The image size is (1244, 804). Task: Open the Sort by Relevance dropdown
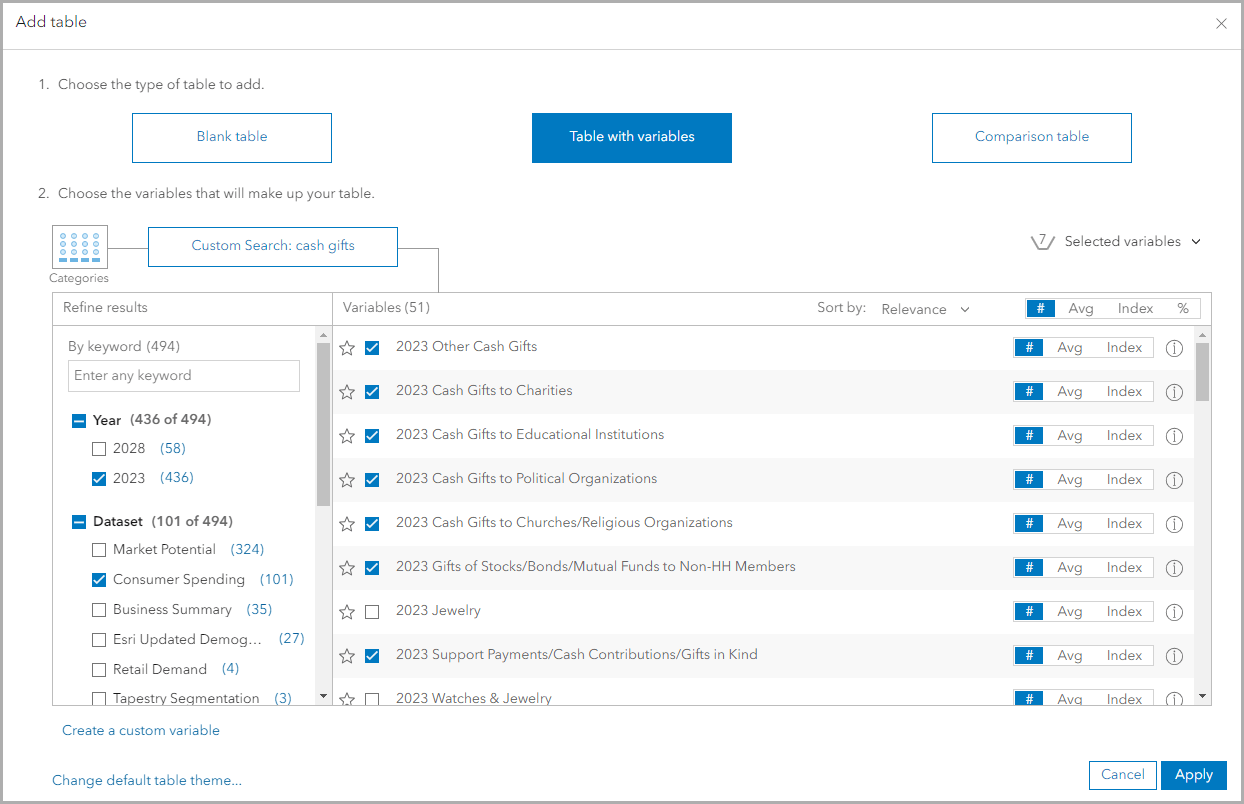925,309
